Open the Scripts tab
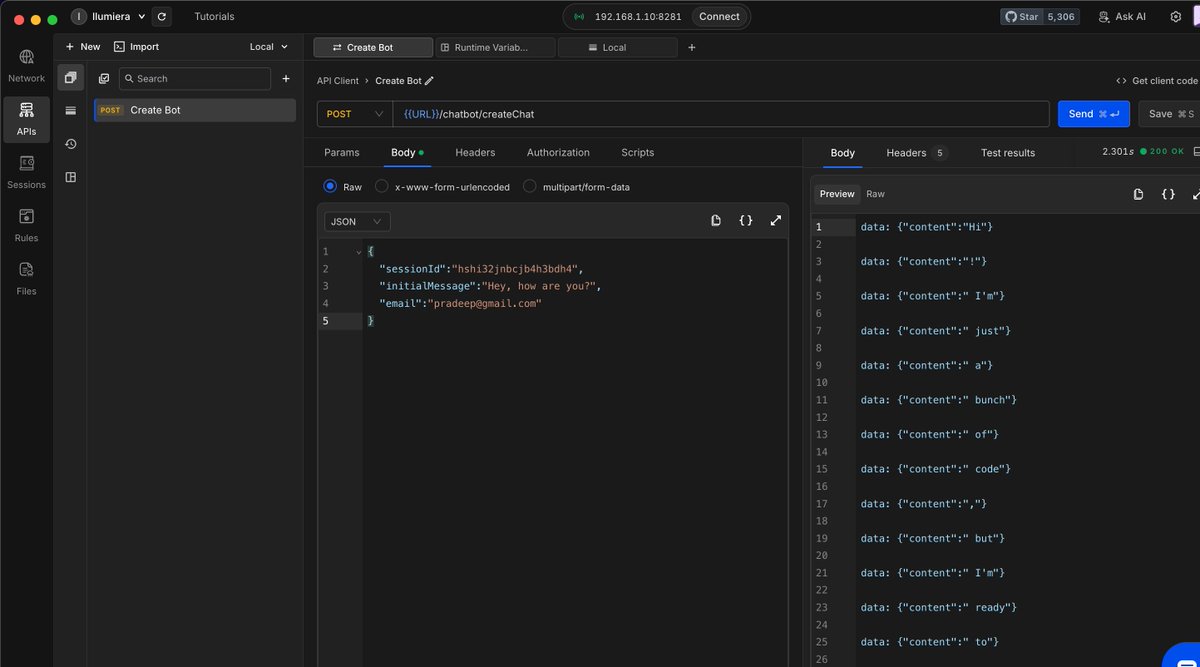This screenshot has height=667, width=1200. [637, 153]
